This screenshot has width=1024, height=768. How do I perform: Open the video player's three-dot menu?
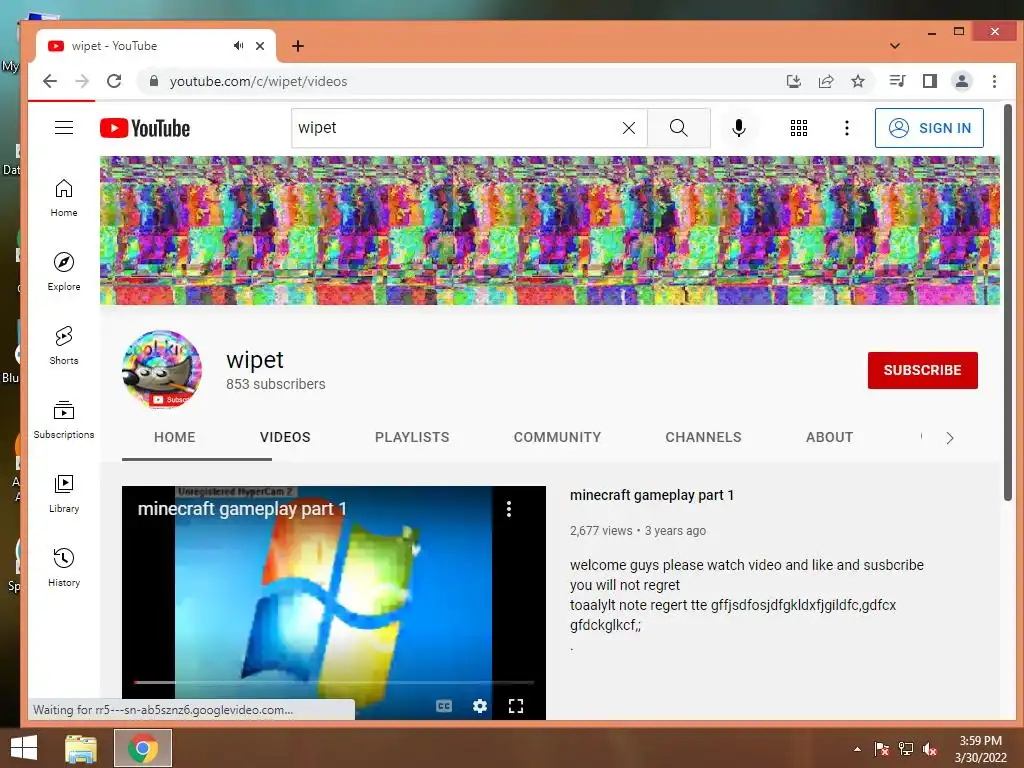509,509
